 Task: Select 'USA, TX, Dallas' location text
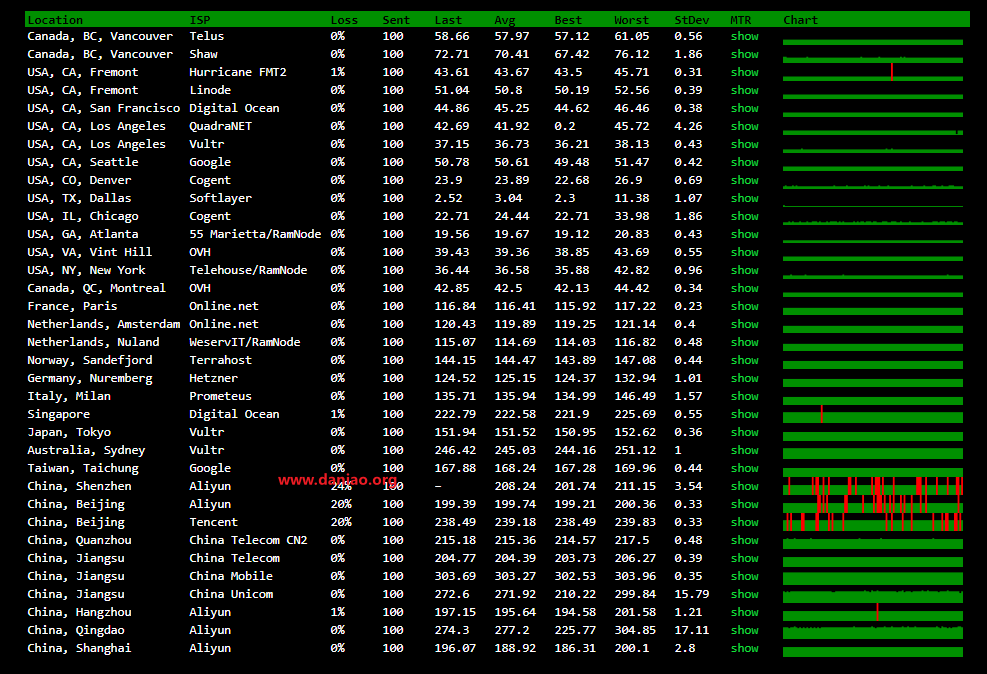click(x=79, y=198)
